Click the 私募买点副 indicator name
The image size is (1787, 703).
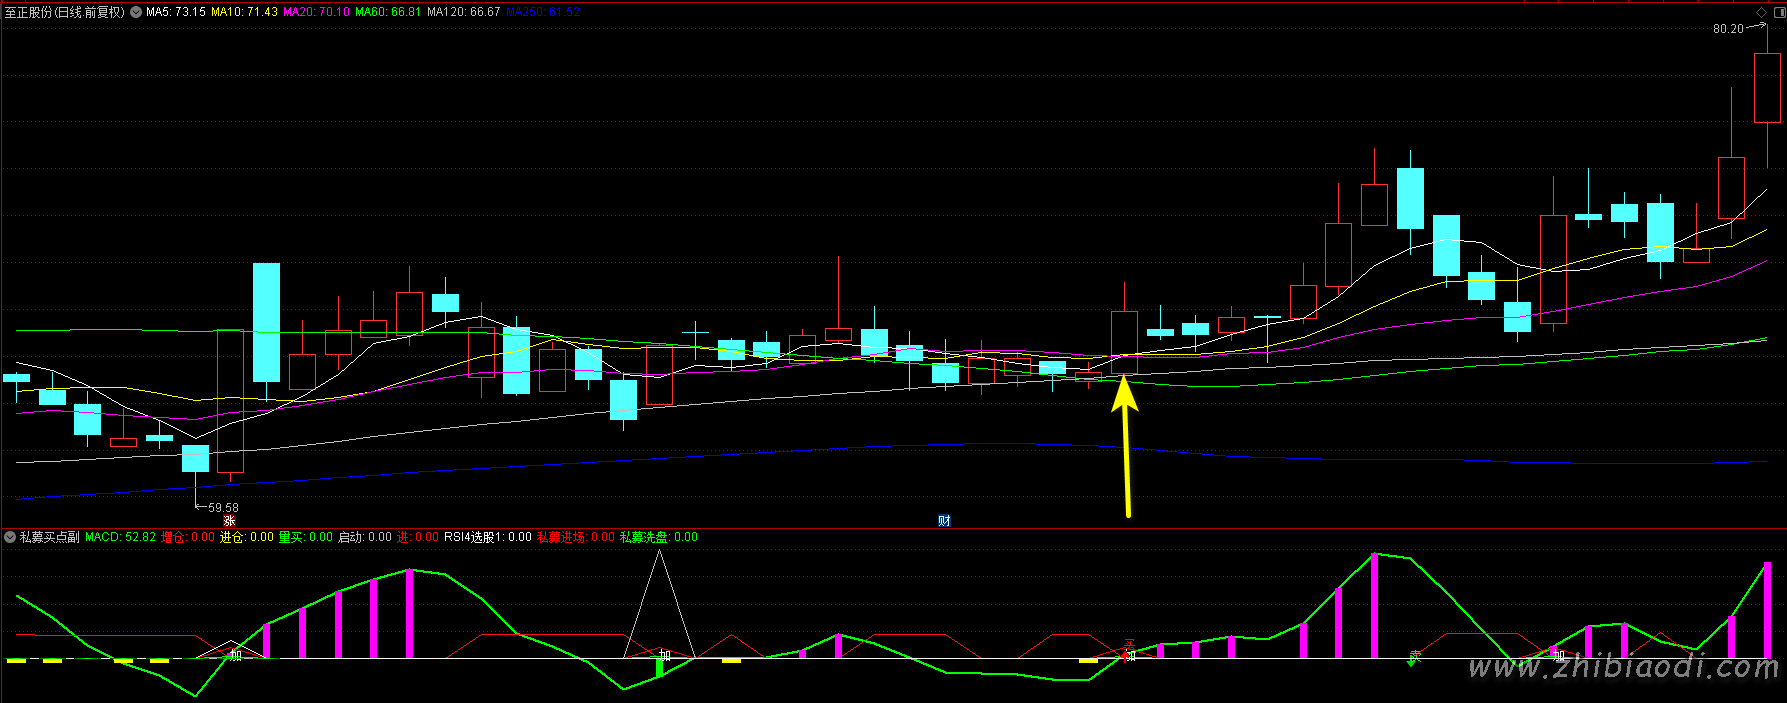tap(49, 538)
